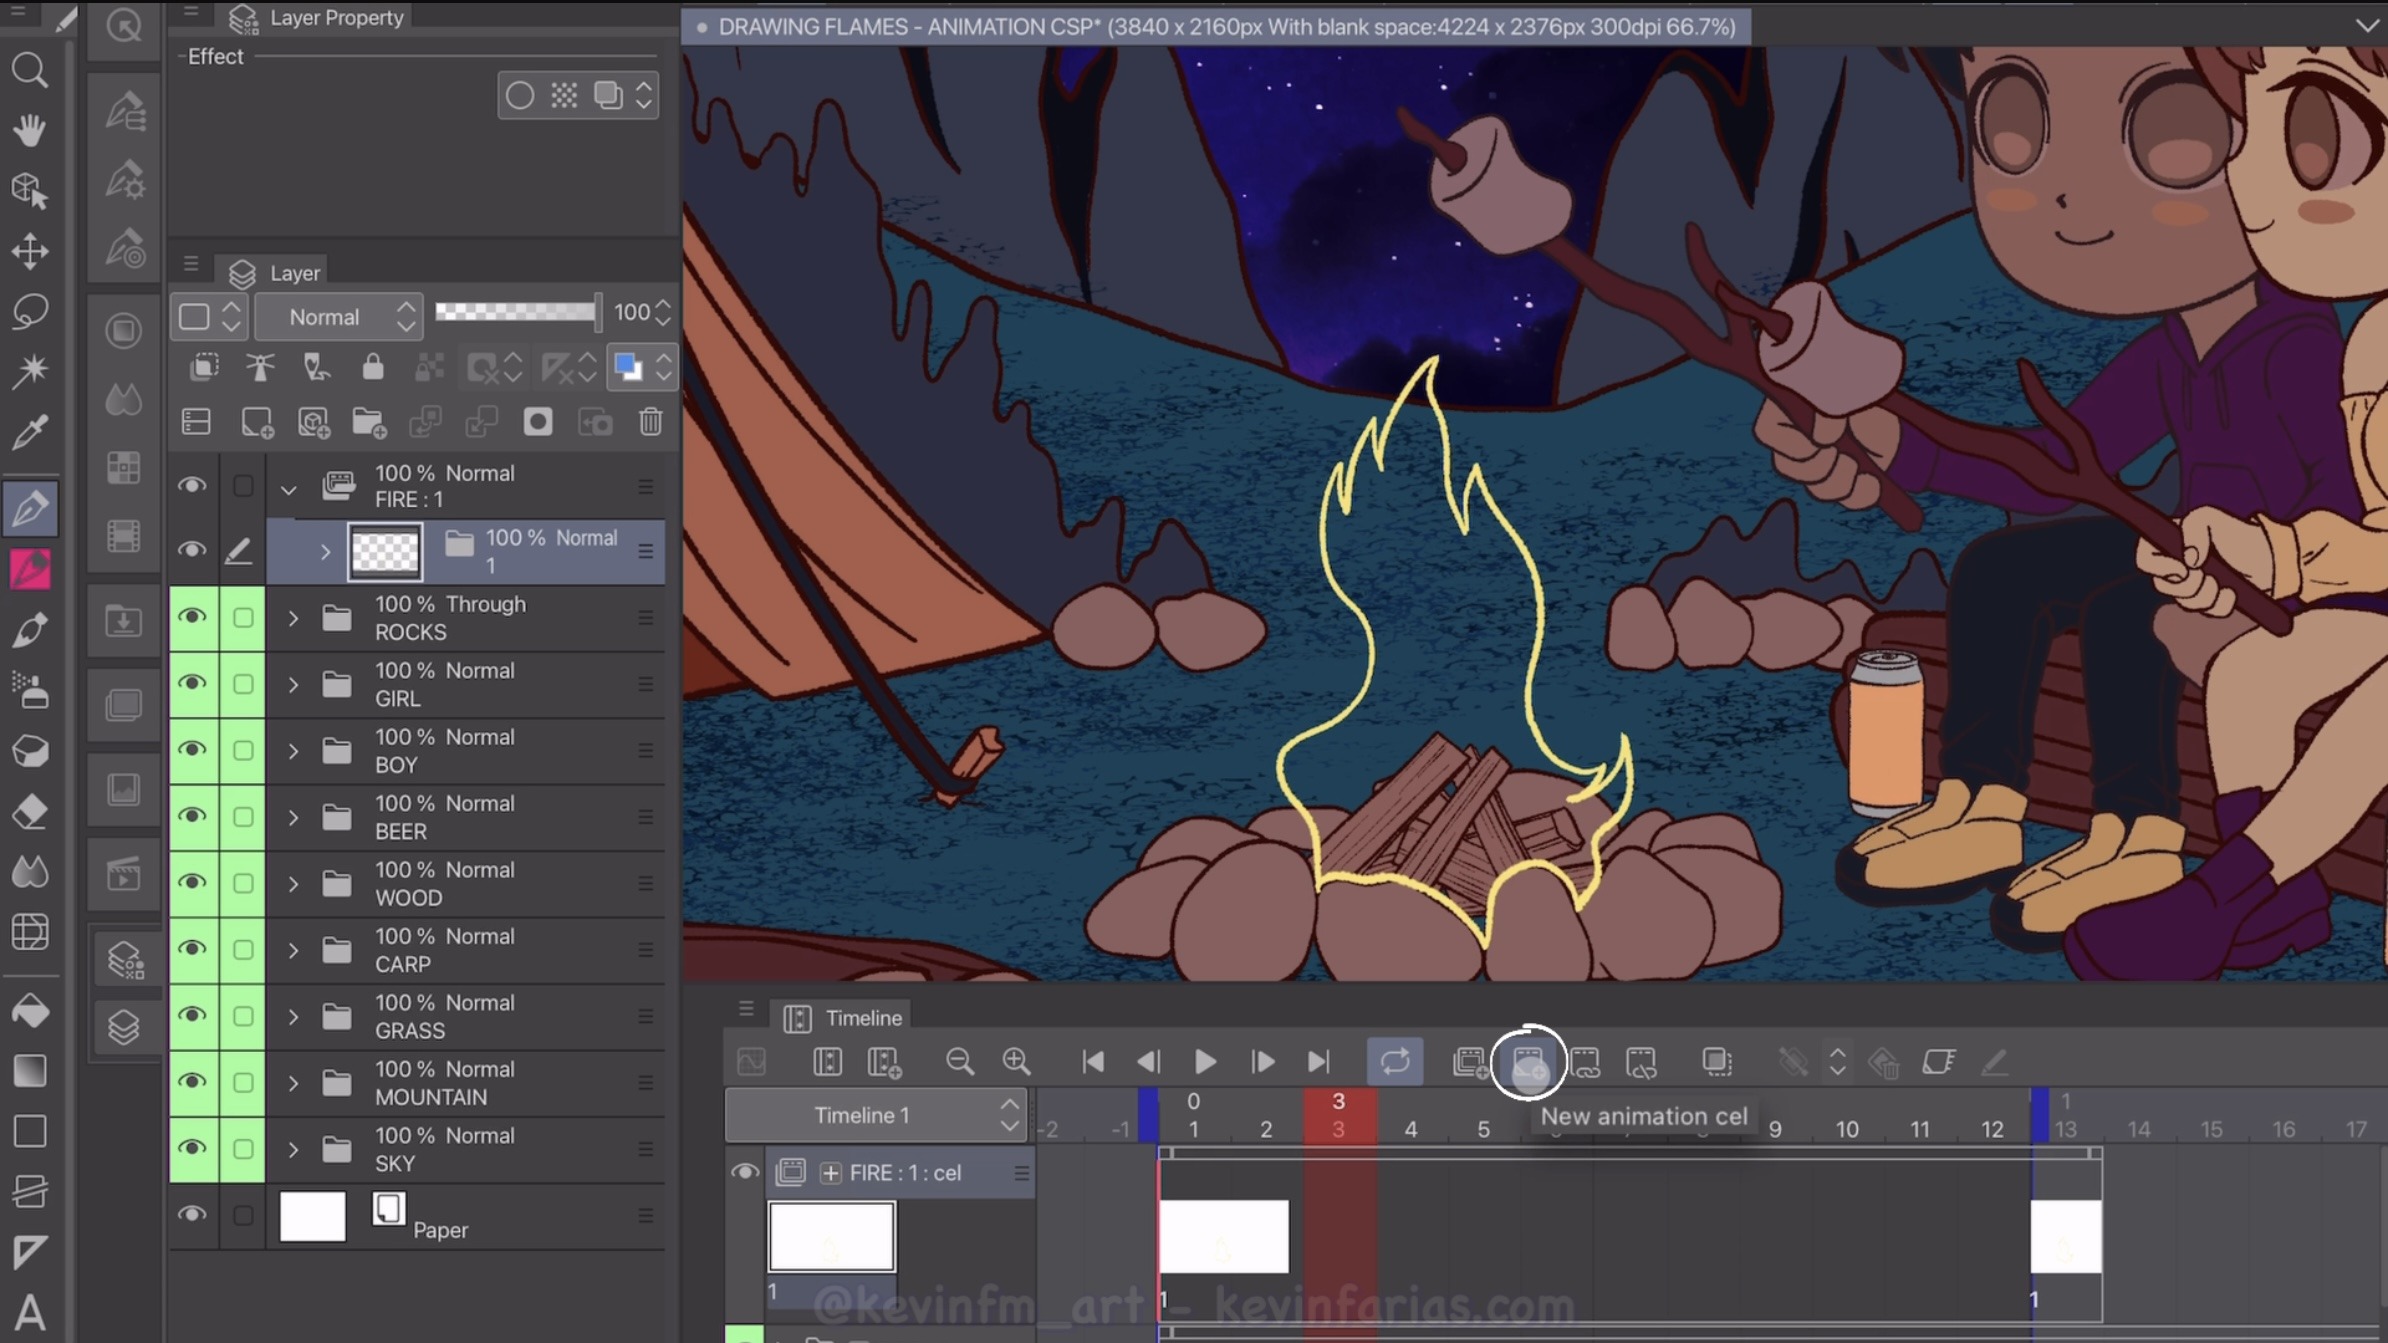The width and height of the screenshot is (2388, 1343).
Task: Expand the FIRE track in timeline
Action: pos(830,1172)
